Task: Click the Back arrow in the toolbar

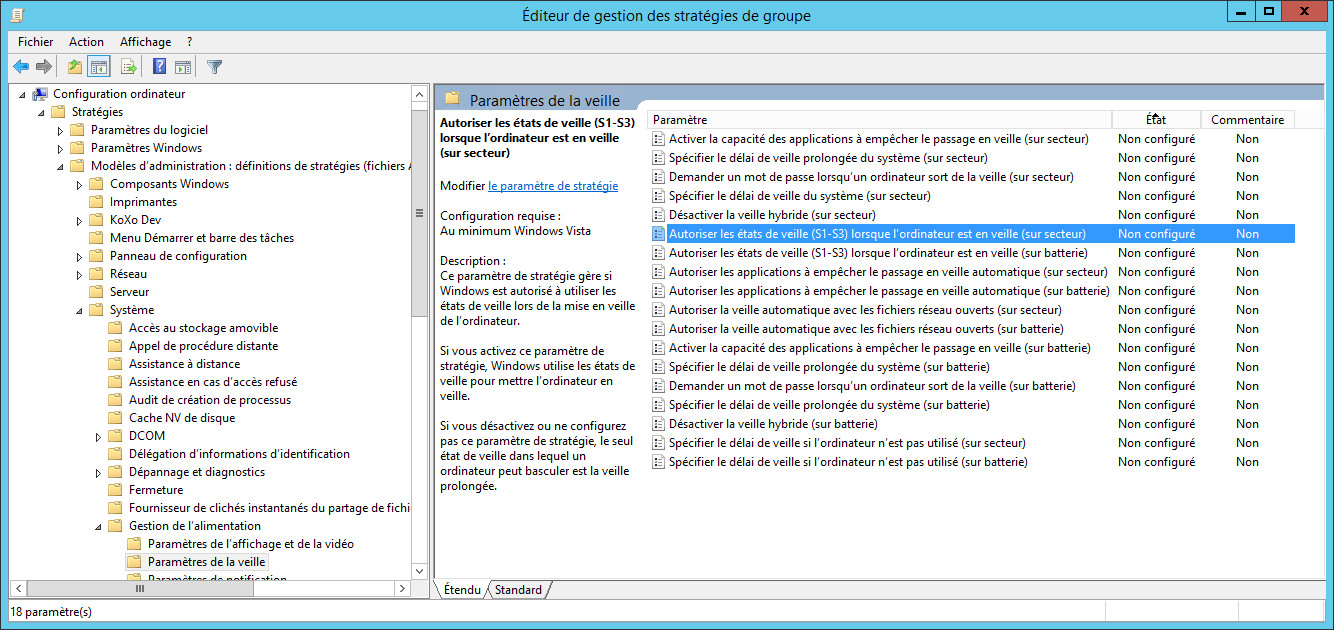Action: pos(21,67)
